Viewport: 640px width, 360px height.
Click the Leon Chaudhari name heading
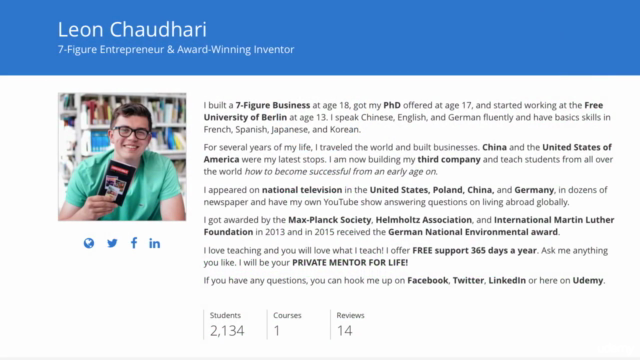coord(132,29)
